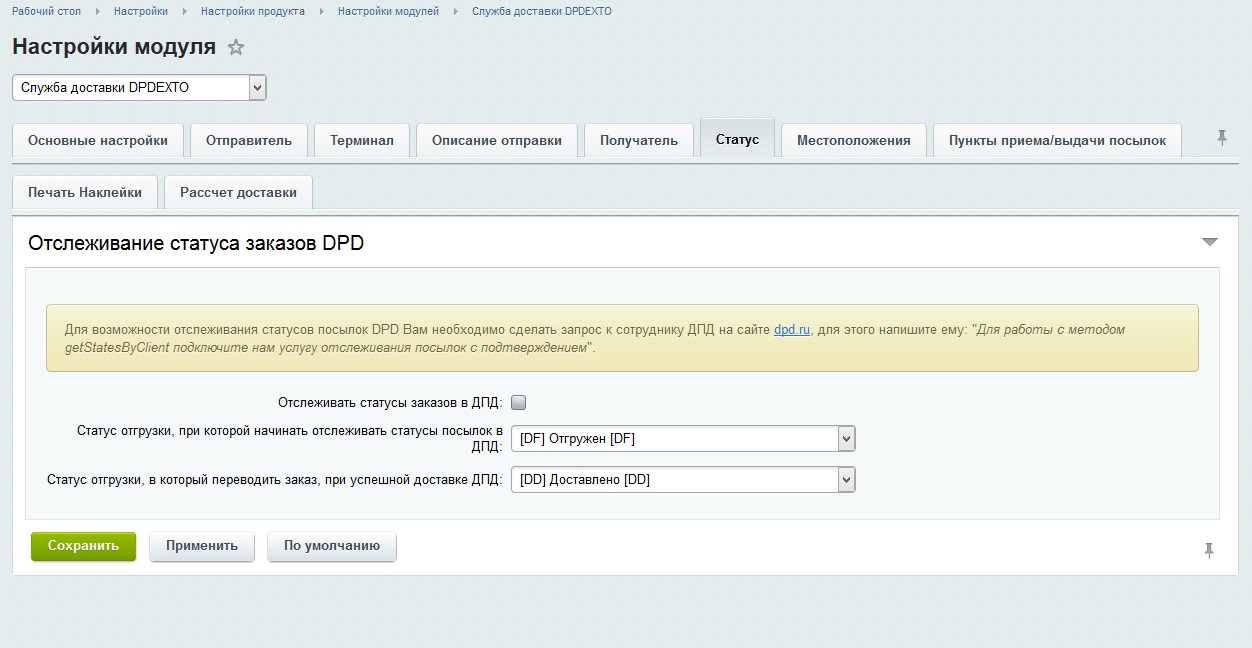Open the Служба доставки DPDEXTO module dropdown
This screenshot has width=1252, height=648.
pyautogui.click(x=139, y=88)
